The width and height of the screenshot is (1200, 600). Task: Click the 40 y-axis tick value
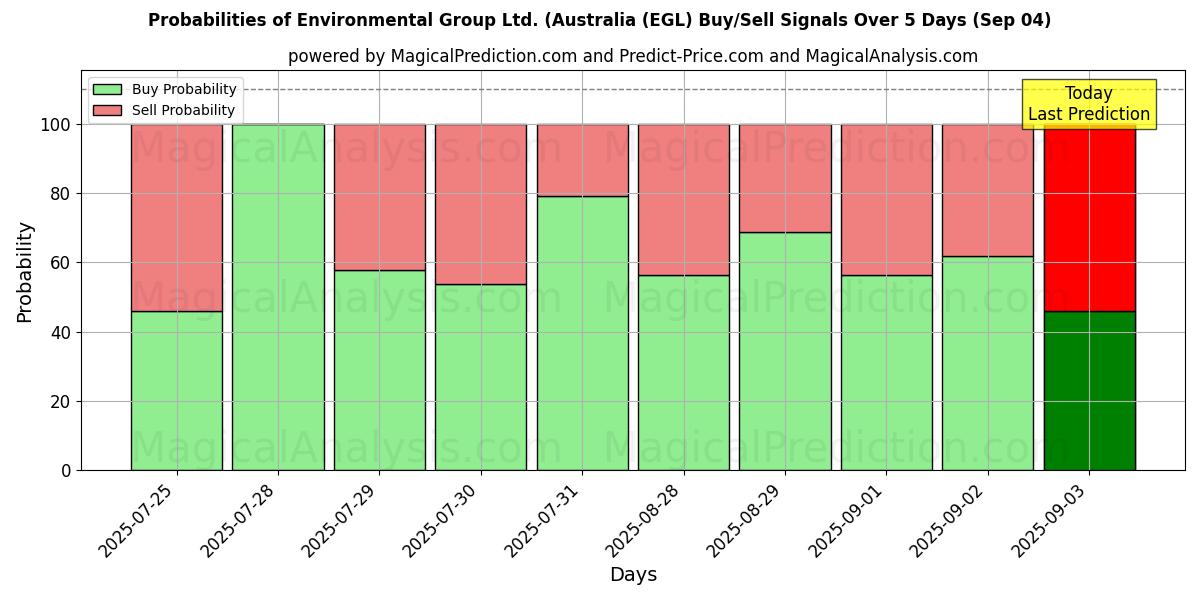pyautogui.click(x=61, y=332)
